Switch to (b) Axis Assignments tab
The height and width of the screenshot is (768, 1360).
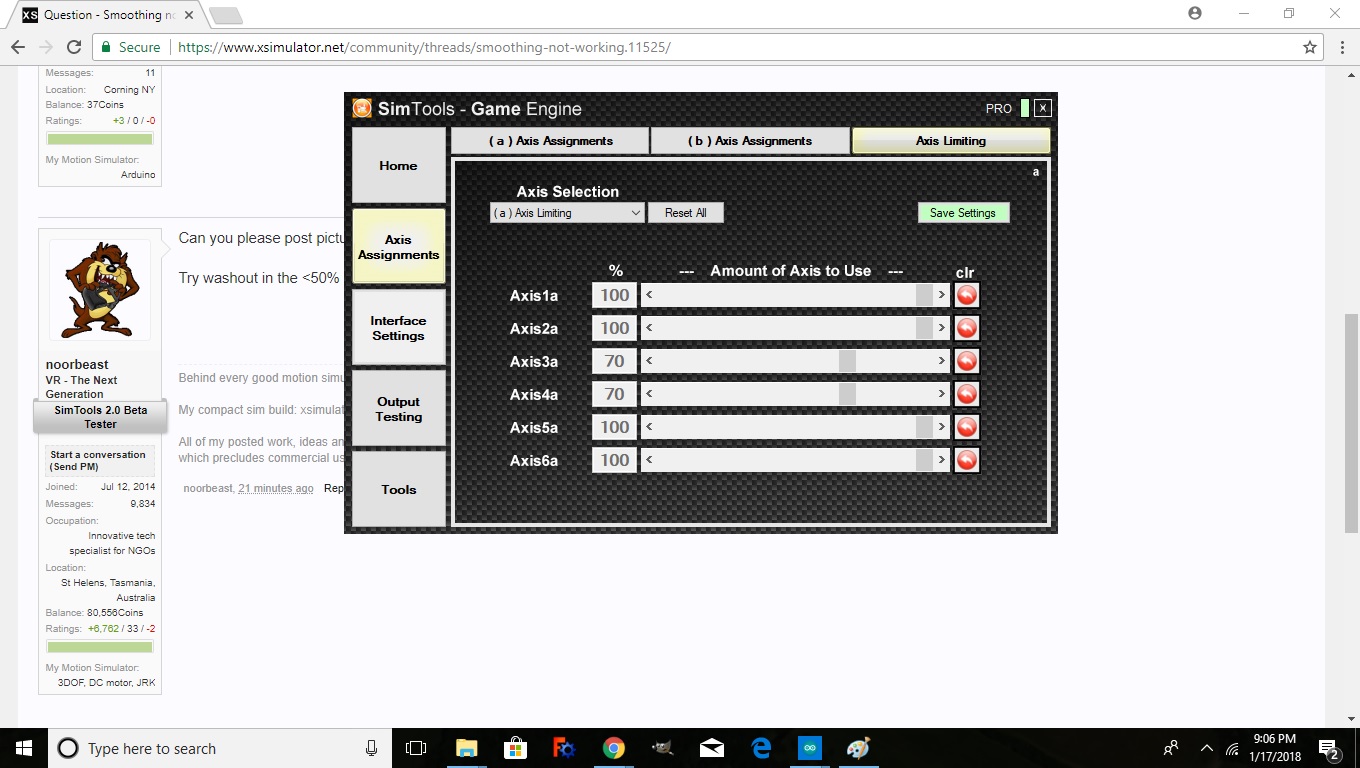[x=750, y=141]
